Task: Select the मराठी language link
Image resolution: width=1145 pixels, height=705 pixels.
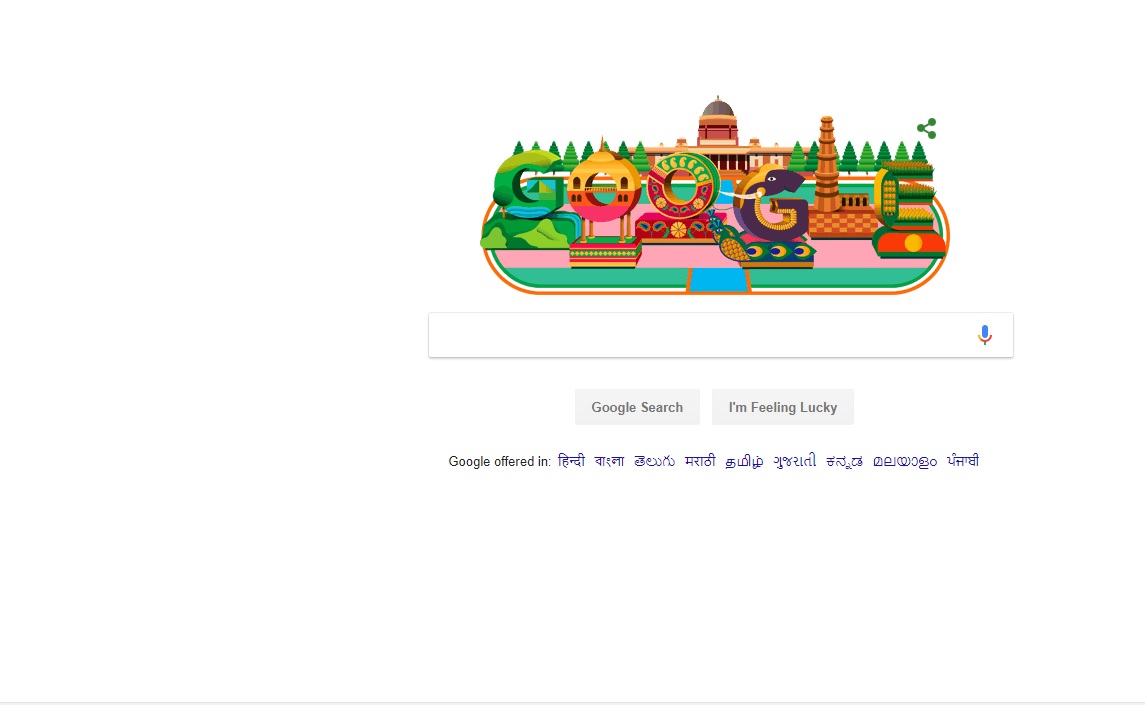Action: click(700, 461)
